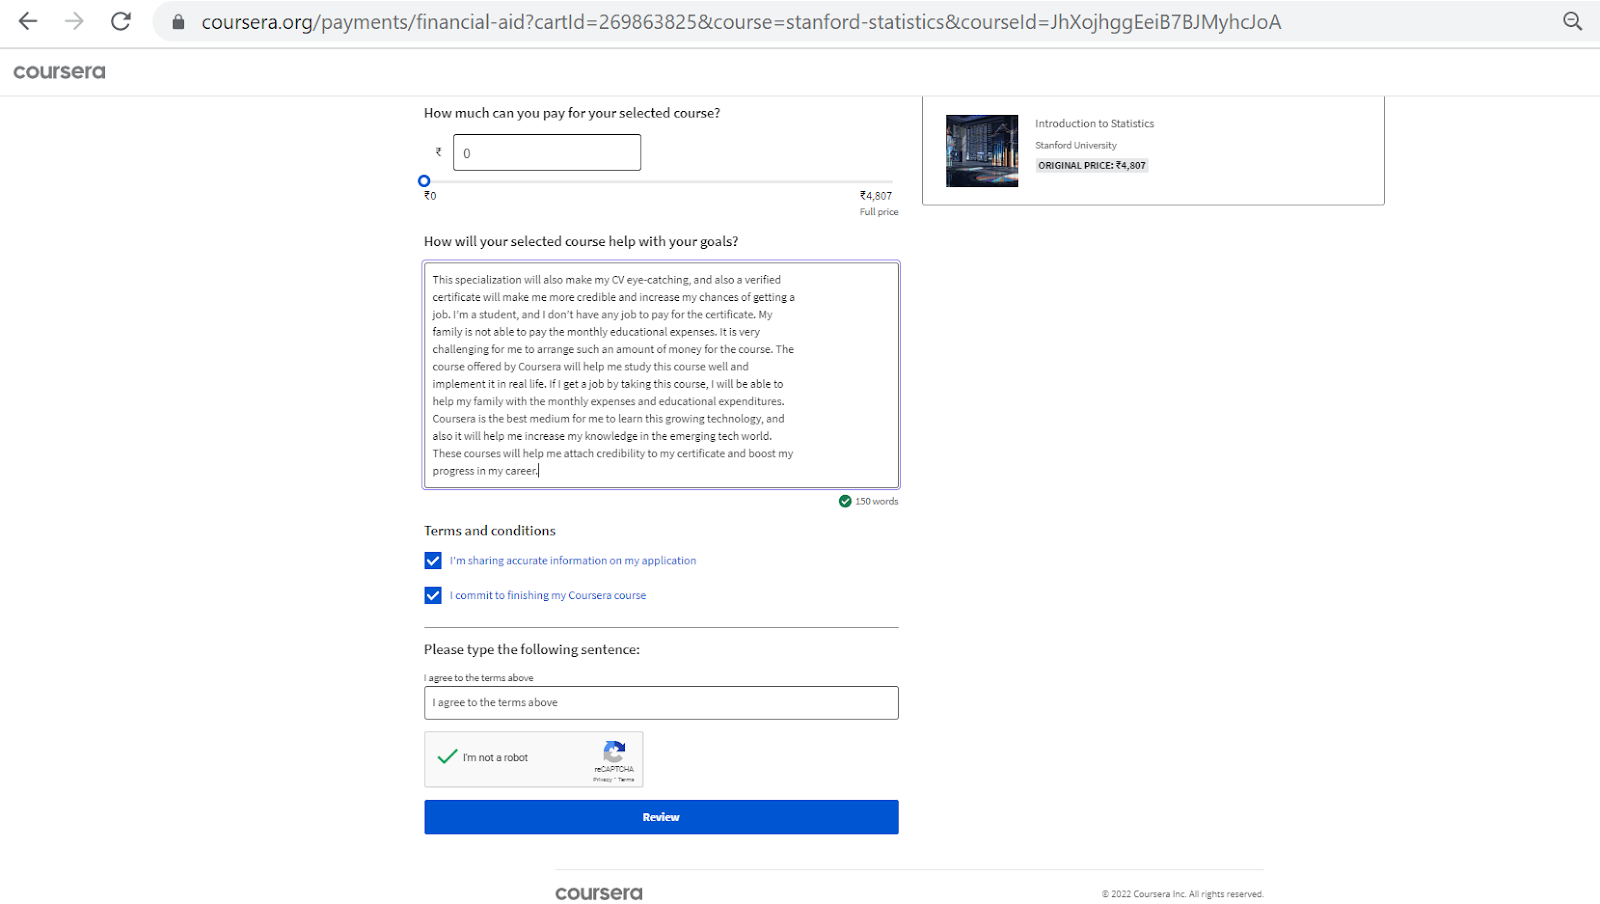Click the 'ORIGINAL PRICE: ₹4,807' badge
The image size is (1600, 904).
click(1092, 166)
